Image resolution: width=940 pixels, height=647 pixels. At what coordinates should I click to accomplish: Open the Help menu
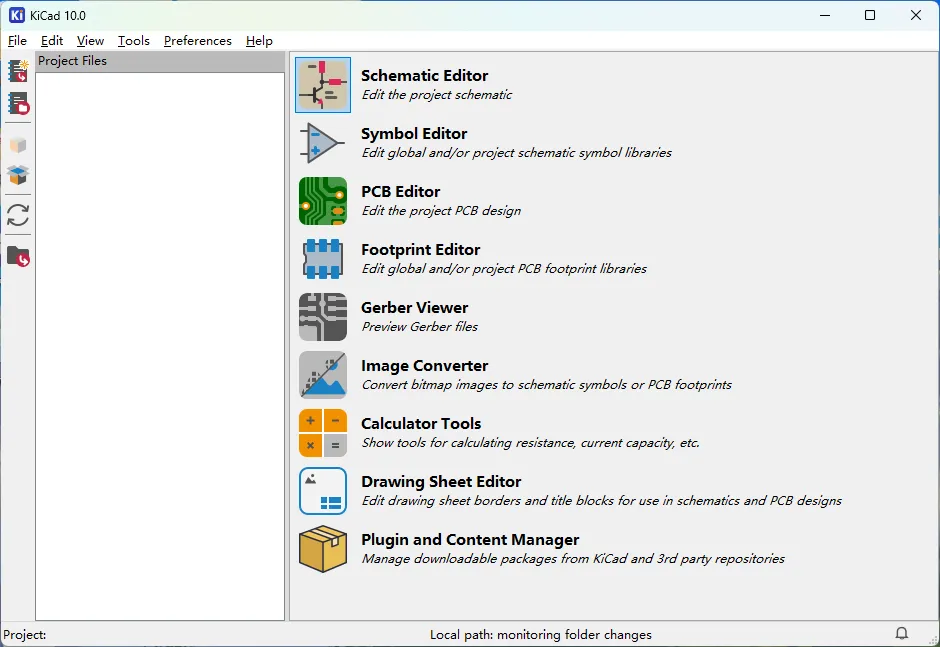coord(259,41)
